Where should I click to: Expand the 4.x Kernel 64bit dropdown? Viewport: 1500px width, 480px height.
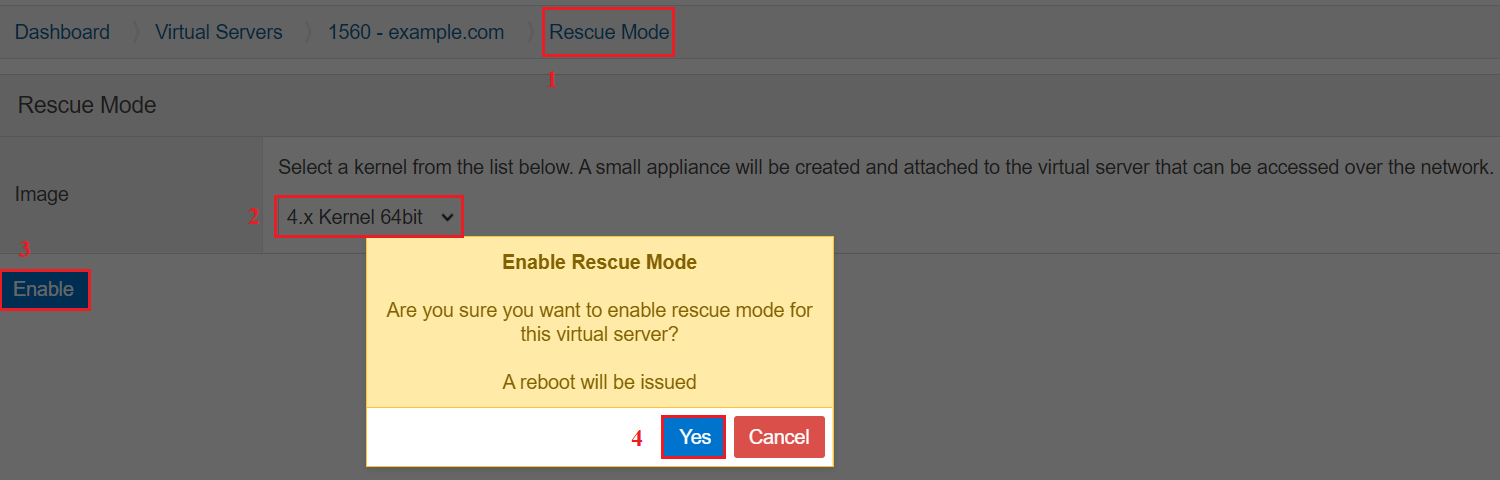tap(370, 216)
